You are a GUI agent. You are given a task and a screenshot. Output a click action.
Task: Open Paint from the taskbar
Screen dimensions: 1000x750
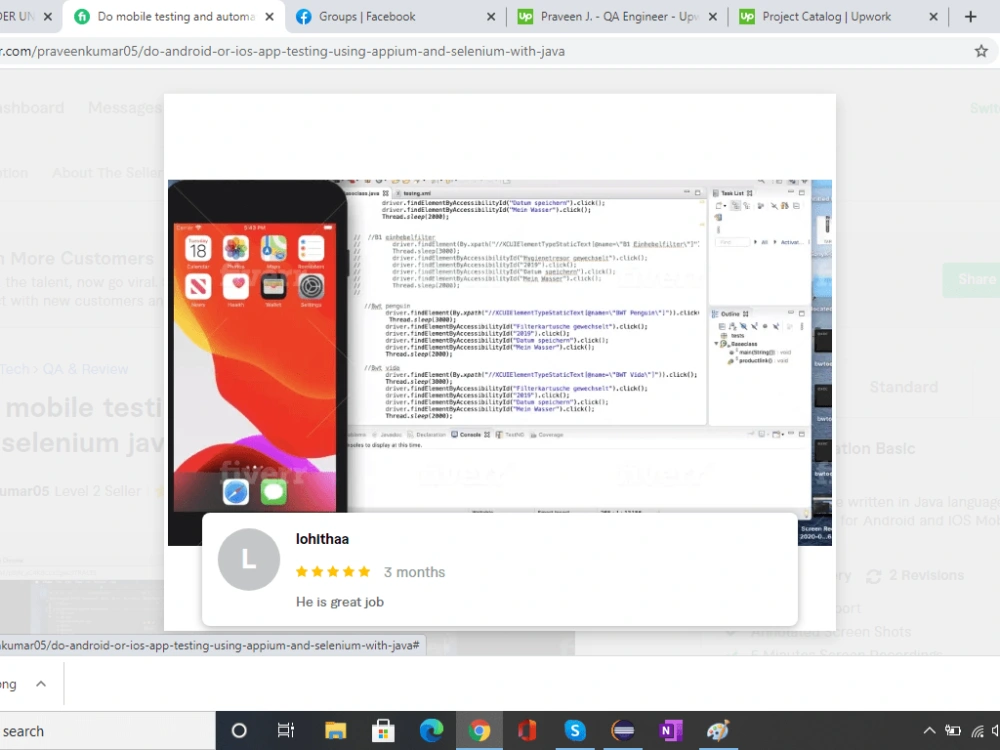coord(718,731)
